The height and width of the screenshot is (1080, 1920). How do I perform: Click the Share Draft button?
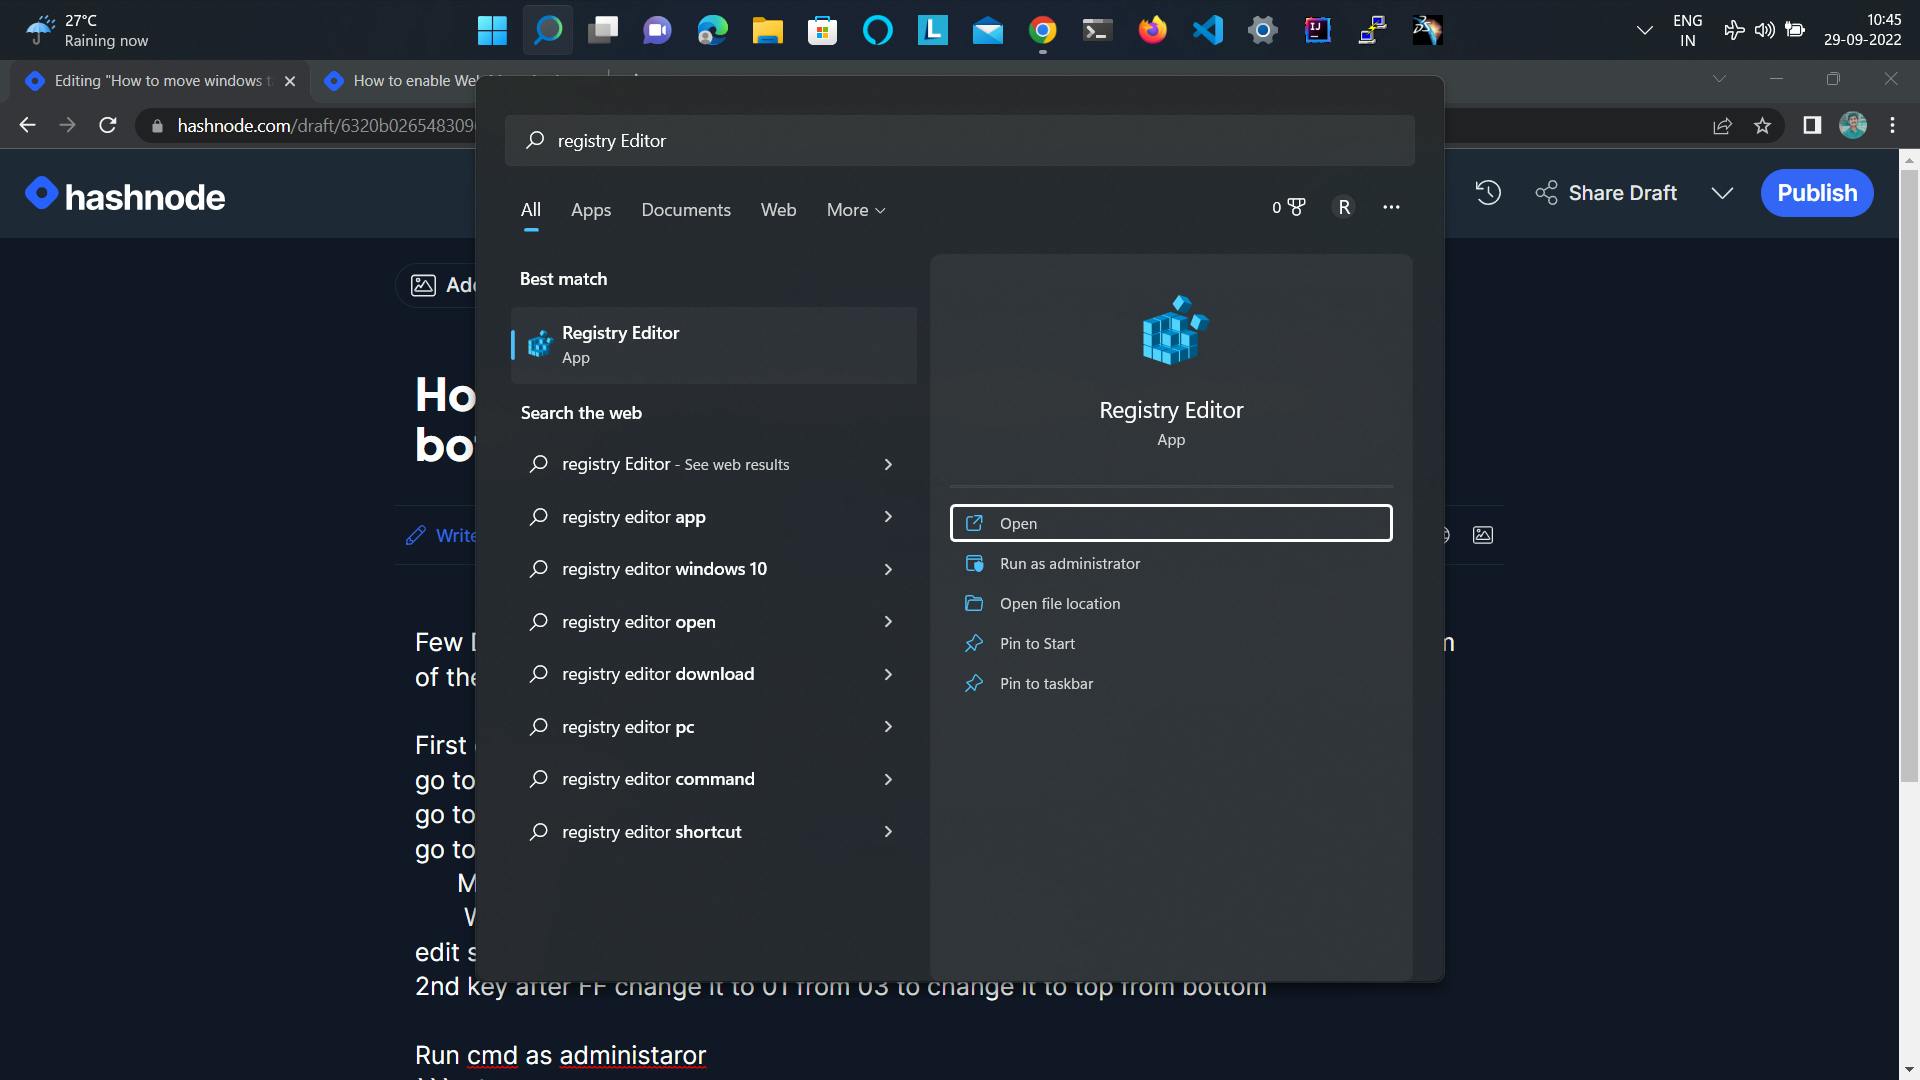coord(1606,194)
